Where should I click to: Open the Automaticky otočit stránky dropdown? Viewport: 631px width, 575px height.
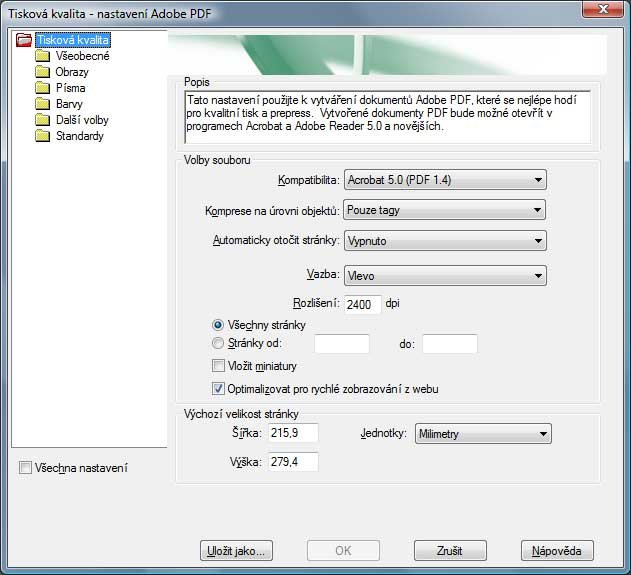click(x=444, y=241)
